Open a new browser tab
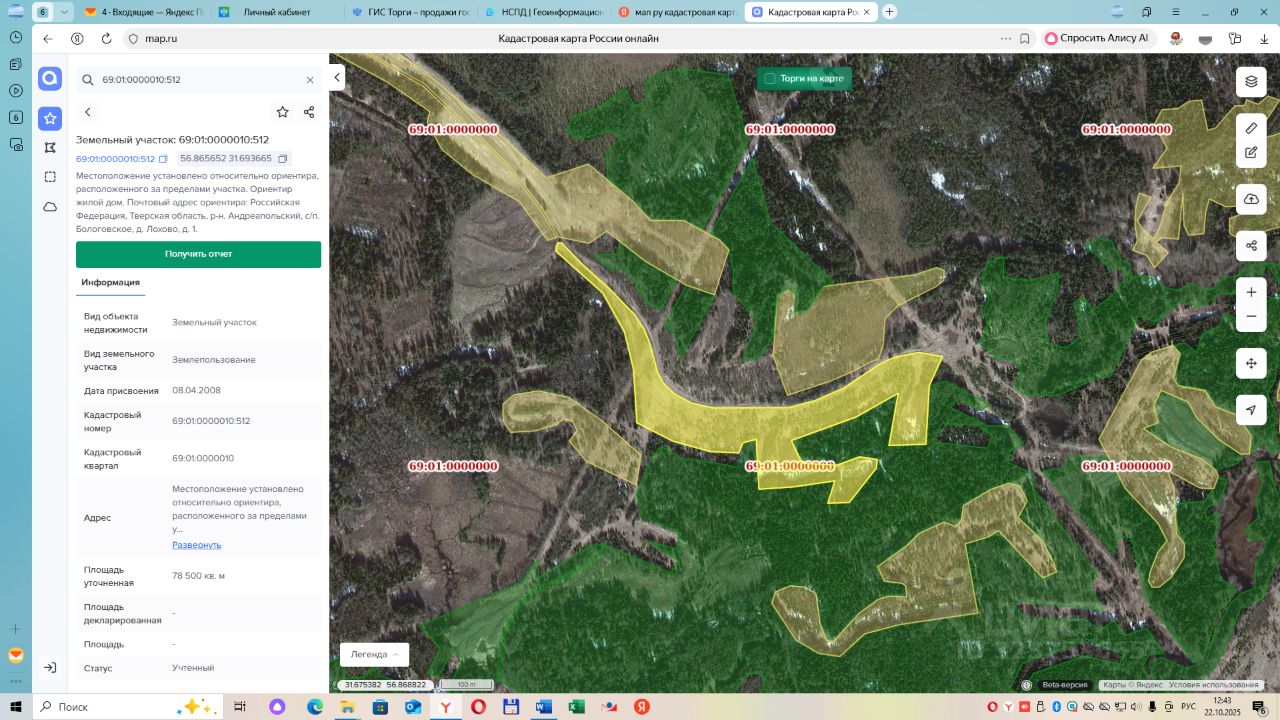 pos(889,12)
